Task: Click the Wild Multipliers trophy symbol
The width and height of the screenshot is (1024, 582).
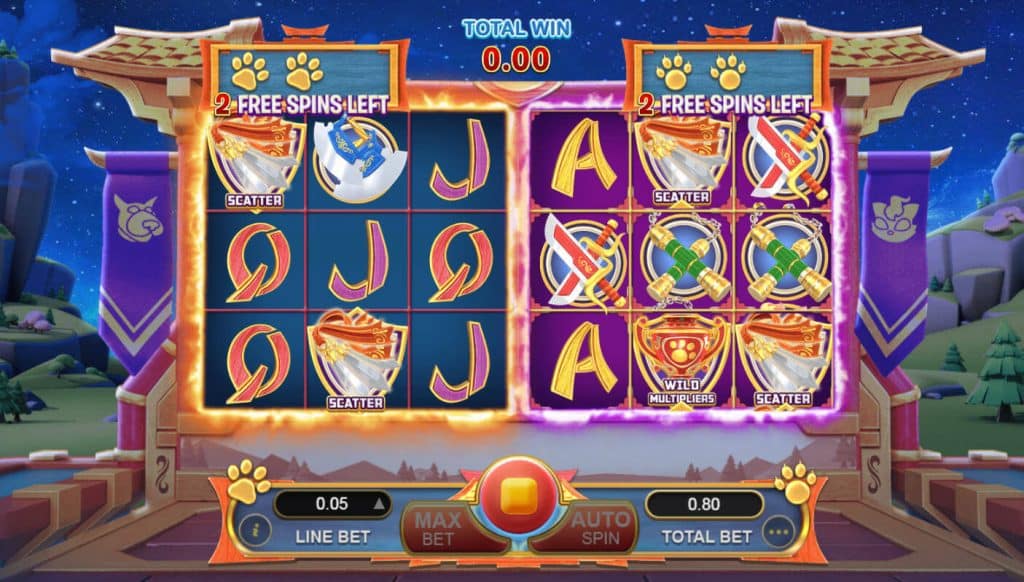Action: tap(681, 361)
